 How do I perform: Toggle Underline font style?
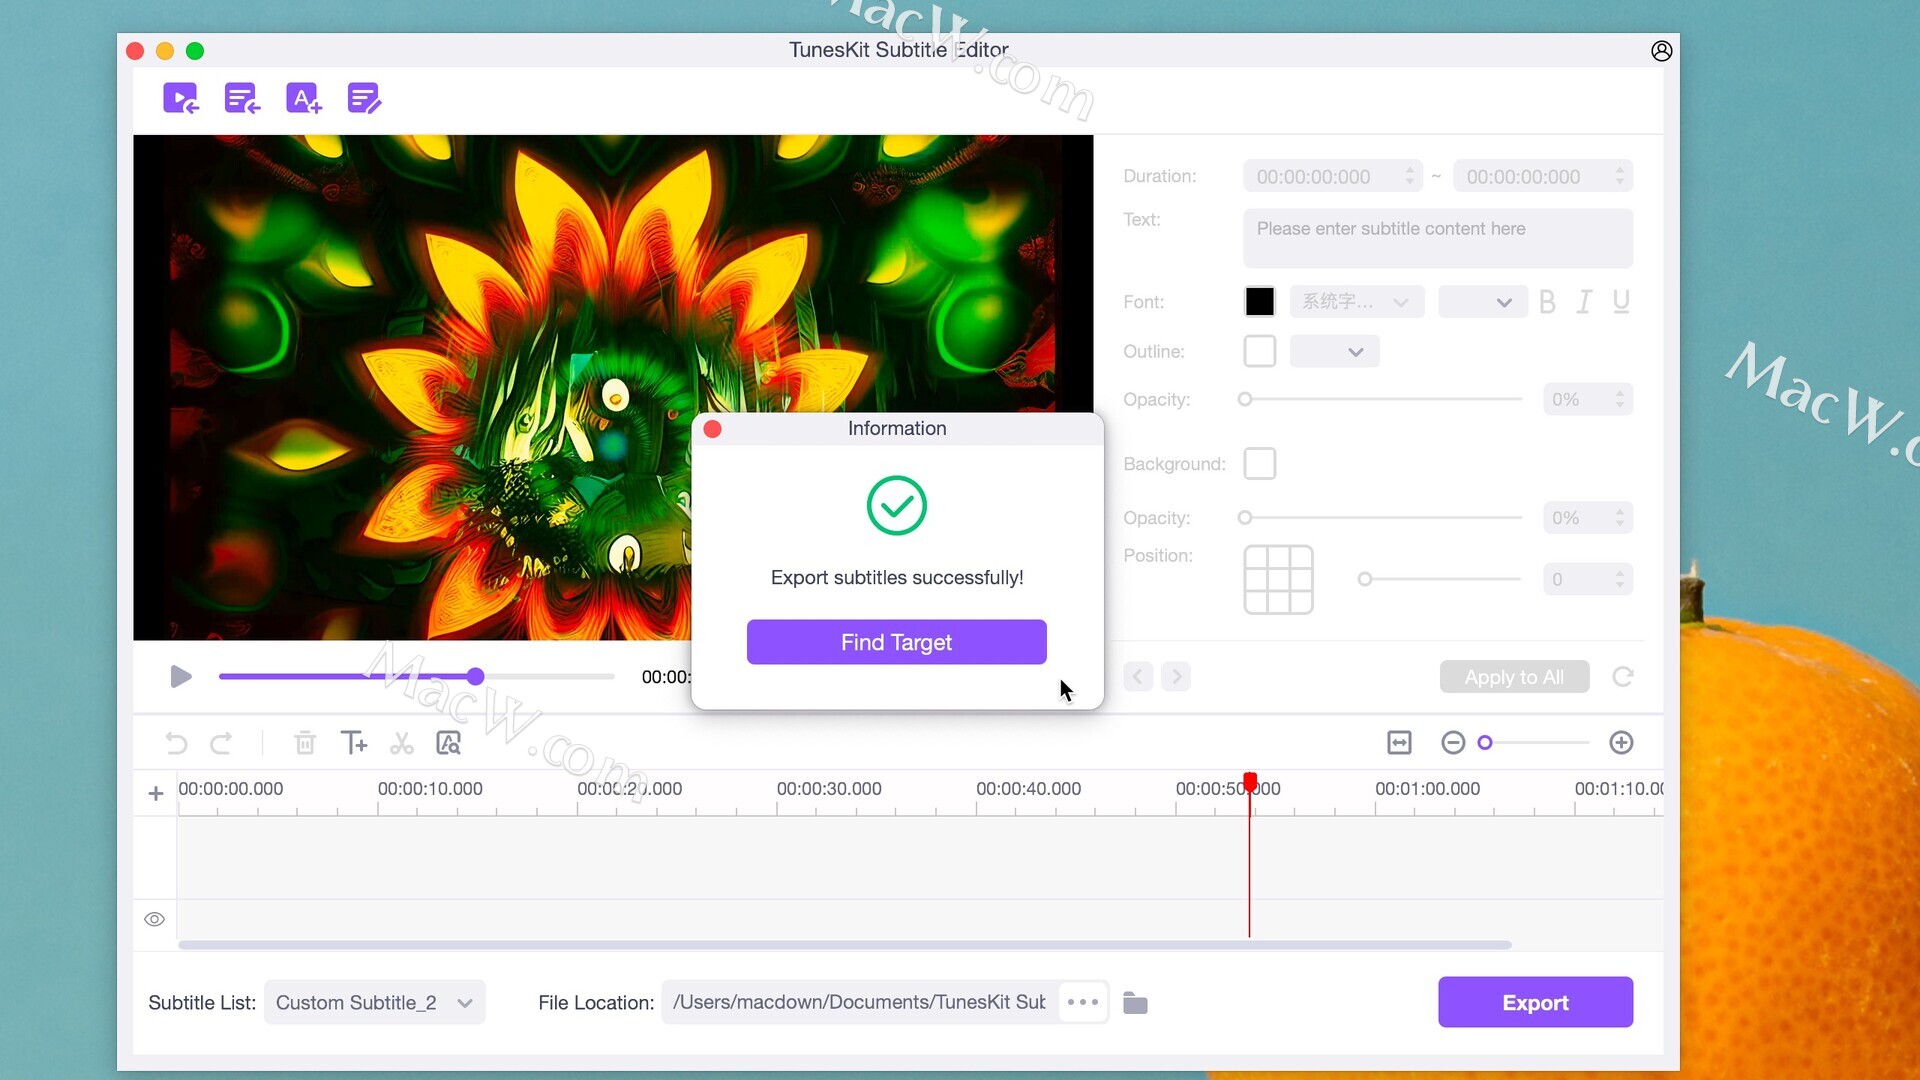pyautogui.click(x=1621, y=301)
